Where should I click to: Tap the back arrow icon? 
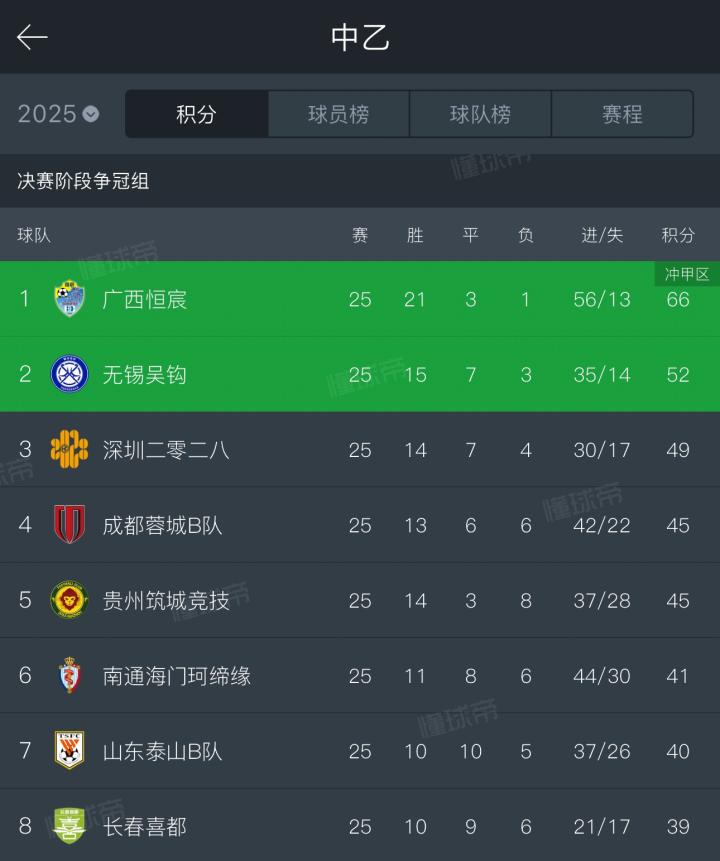pyautogui.click(x=32, y=38)
